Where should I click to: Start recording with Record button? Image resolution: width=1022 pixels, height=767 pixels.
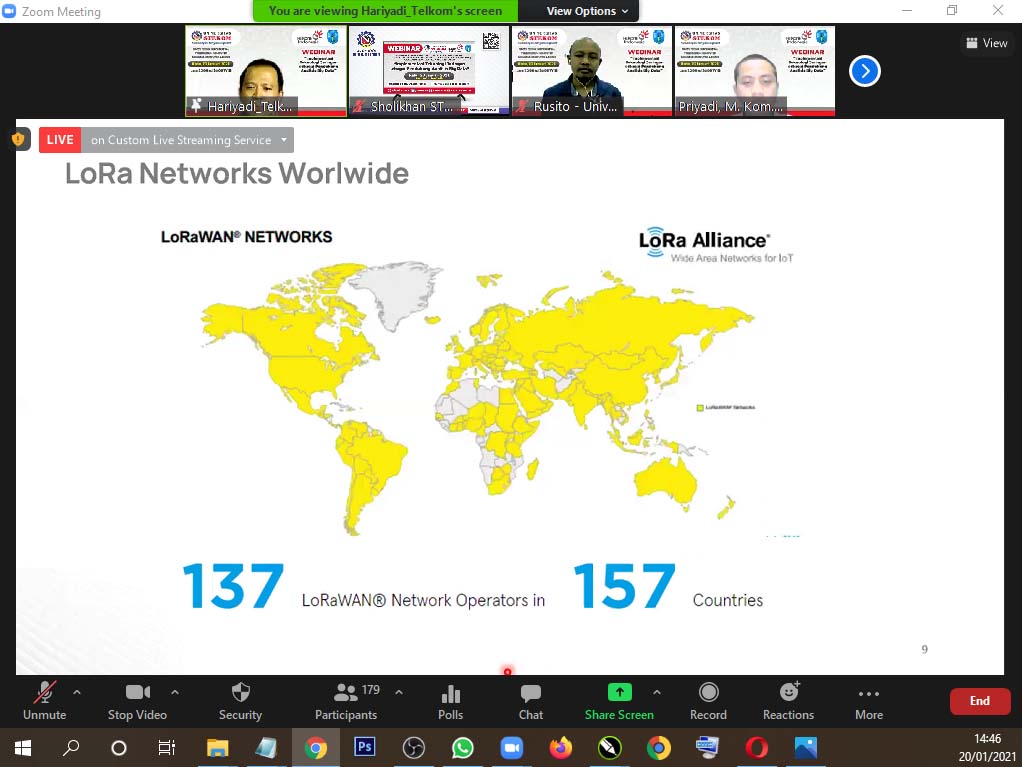pyautogui.click(x=708, y=701)
